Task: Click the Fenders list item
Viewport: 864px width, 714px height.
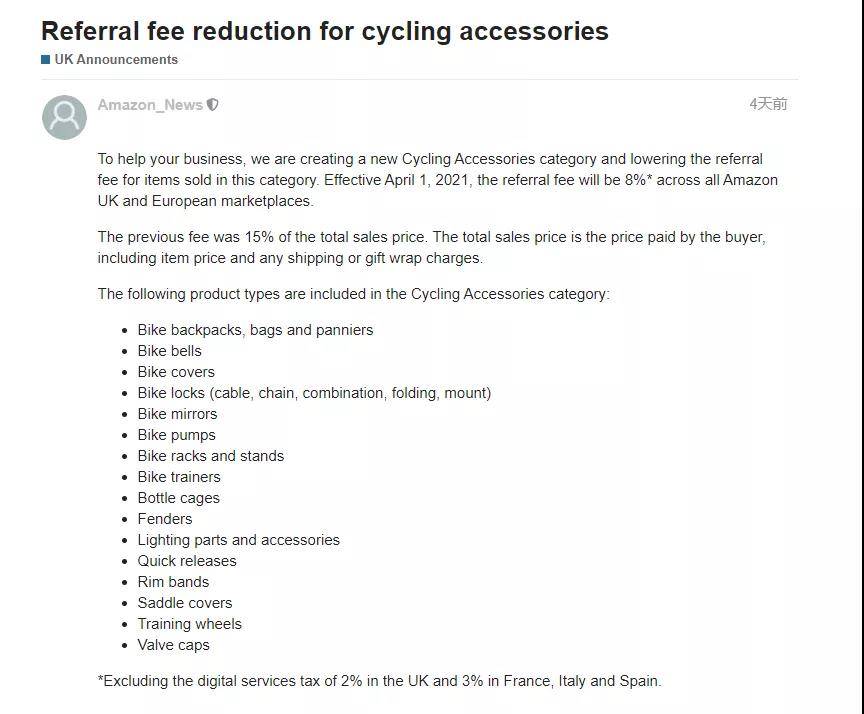Action: pos(165,519)
